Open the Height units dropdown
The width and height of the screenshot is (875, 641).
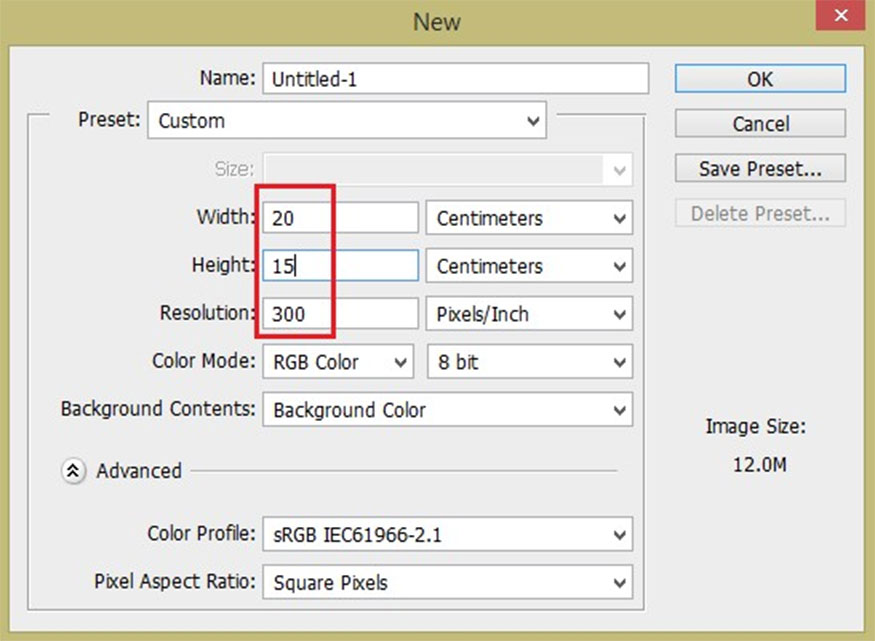click(529, 265)
